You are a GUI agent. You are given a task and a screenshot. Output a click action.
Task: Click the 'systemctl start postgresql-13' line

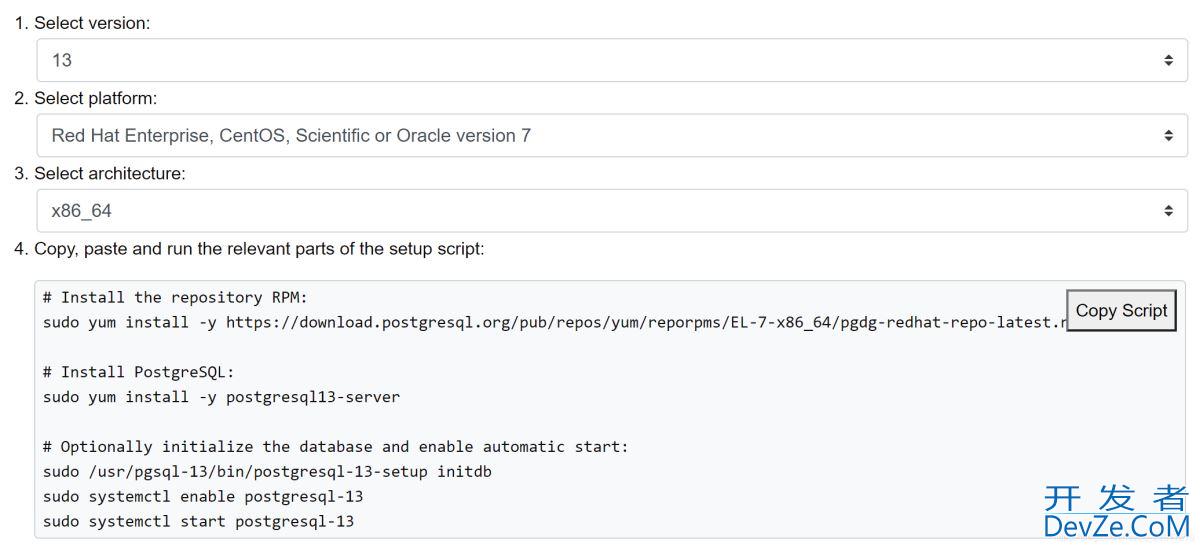pyautogui.click(x=198, y=521)
